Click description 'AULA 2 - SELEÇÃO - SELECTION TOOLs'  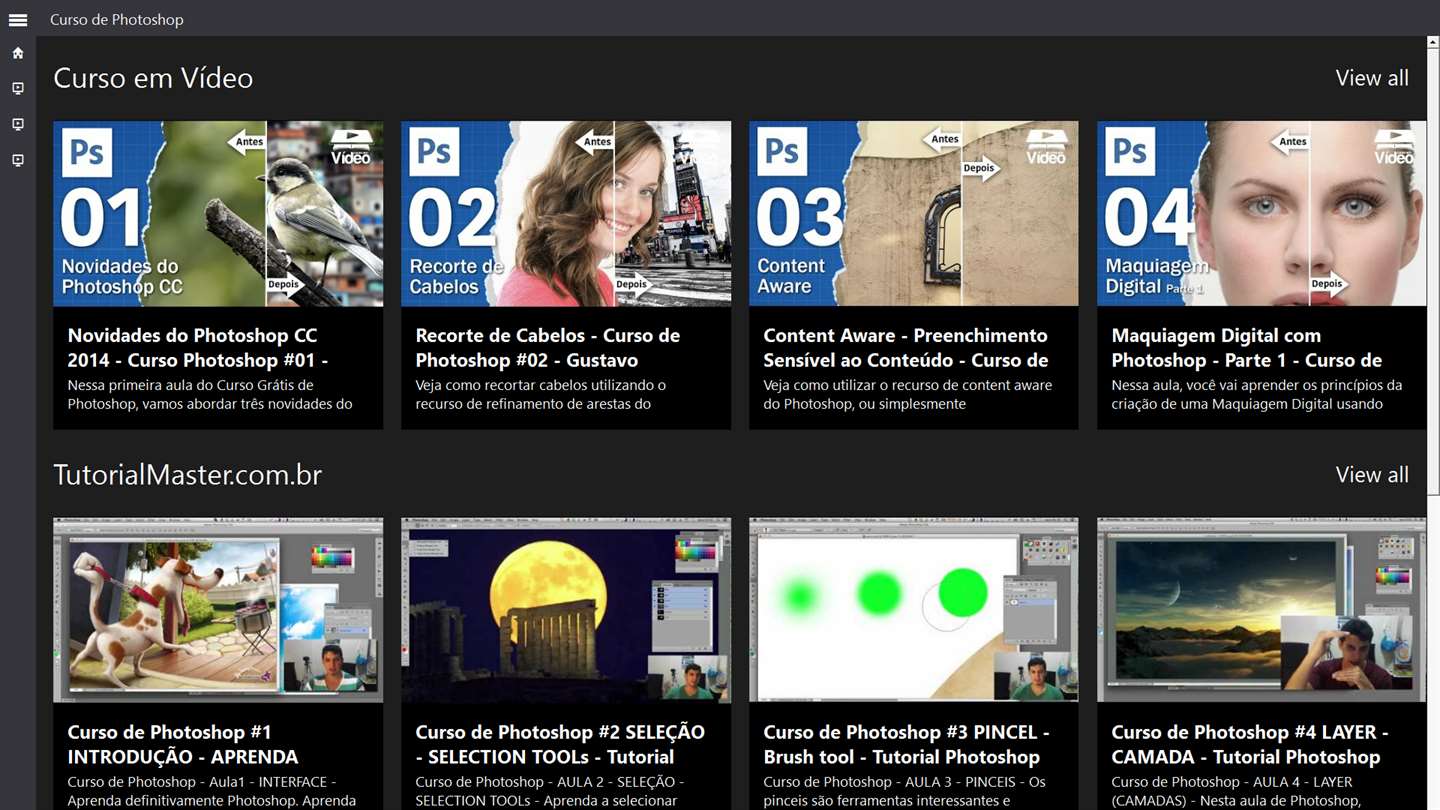point(550,791)
